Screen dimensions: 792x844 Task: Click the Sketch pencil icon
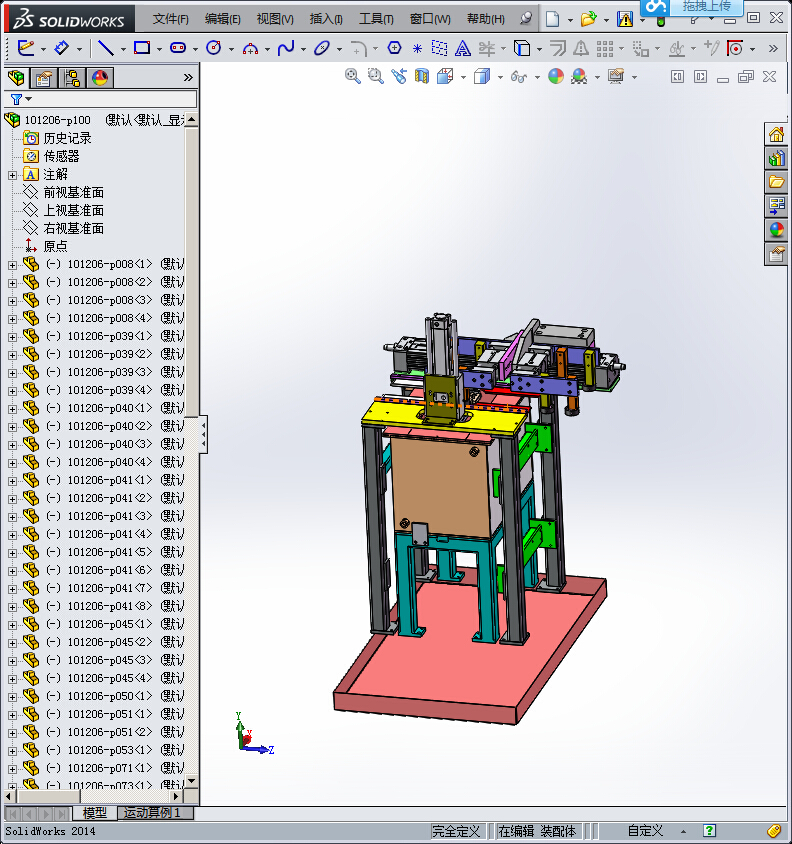(x=26, y=48)
